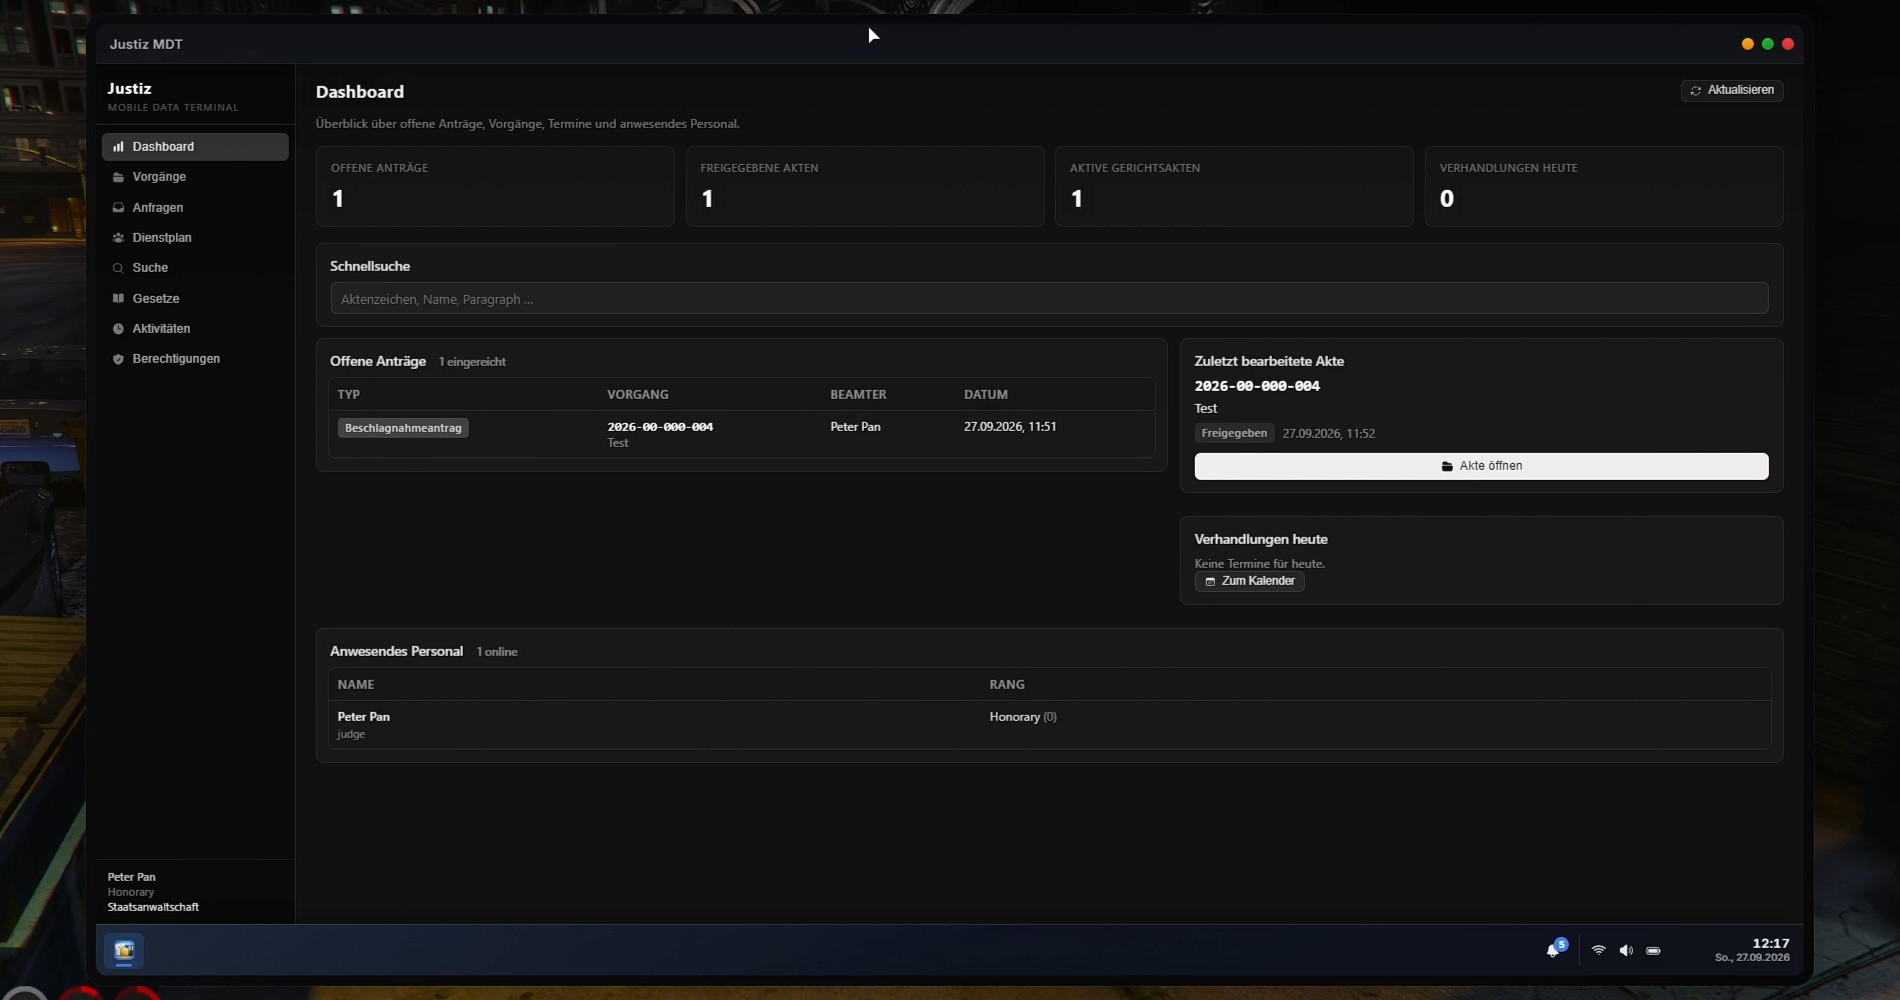This screenshot has height=1000, width=1900.
Task: Click Peter Pan in Anwesendes Personal table
Action: (364, 717)
